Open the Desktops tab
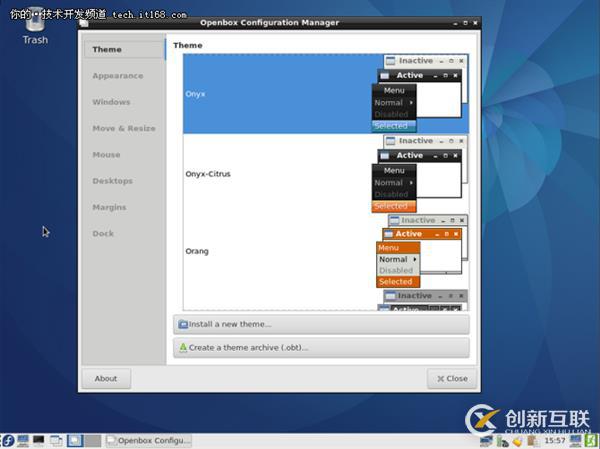The image size is (600, 449). [112, 181]
